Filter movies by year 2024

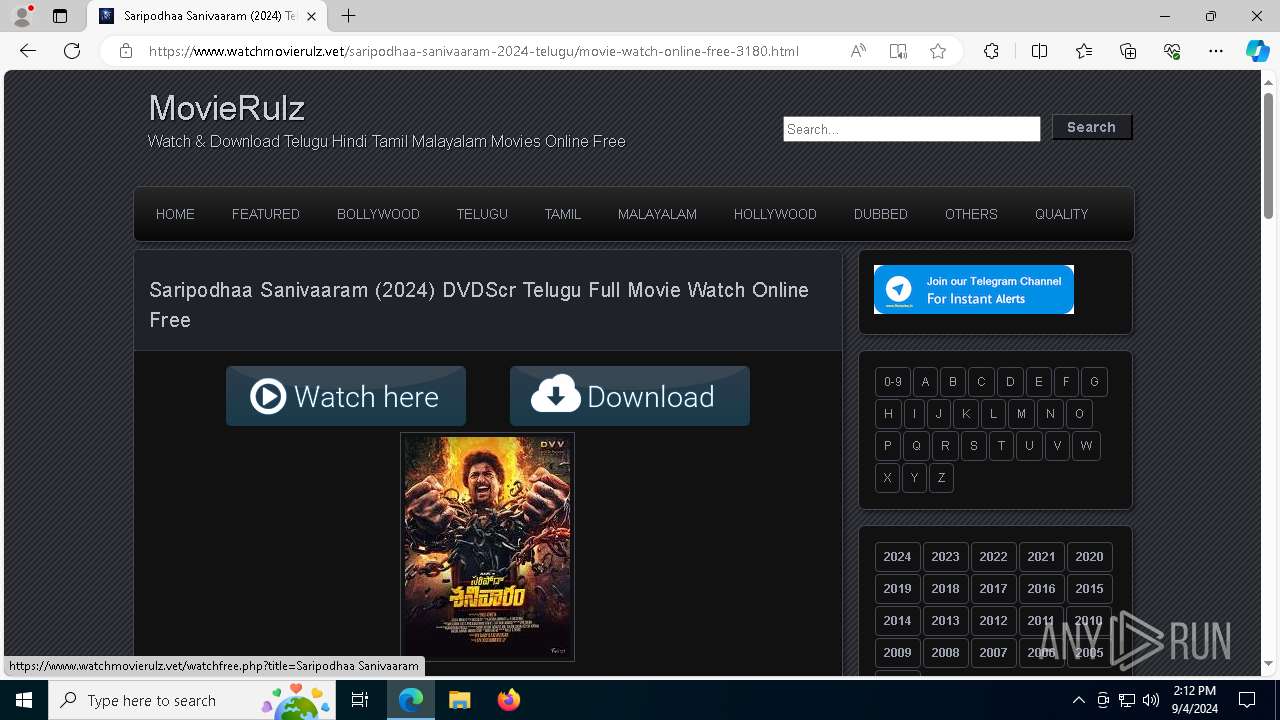coord(897,557)
